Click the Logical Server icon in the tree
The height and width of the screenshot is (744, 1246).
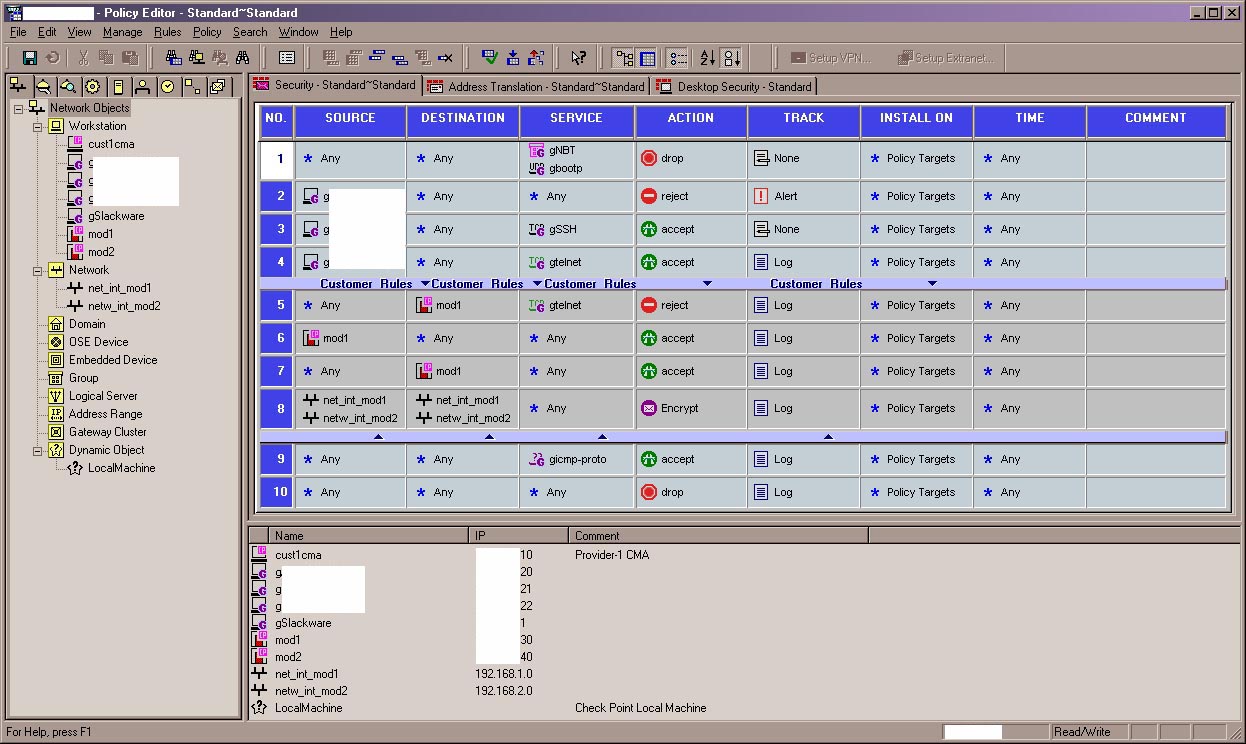pos(56,396)
